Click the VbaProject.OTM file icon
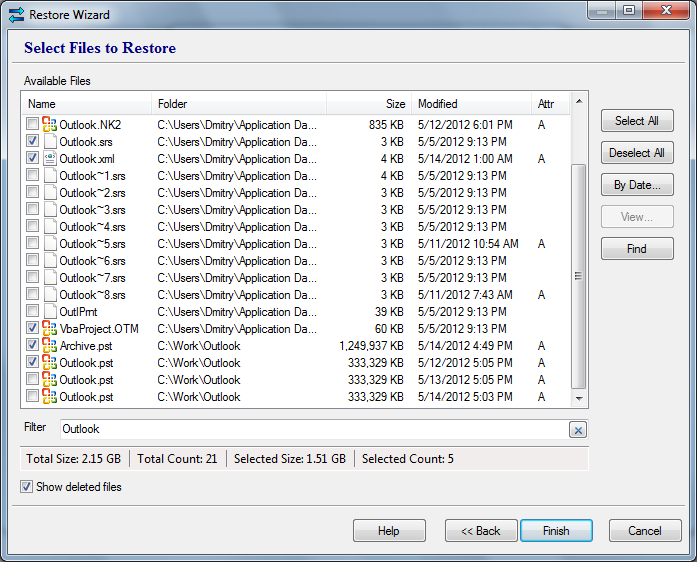 tap(49, 329)
